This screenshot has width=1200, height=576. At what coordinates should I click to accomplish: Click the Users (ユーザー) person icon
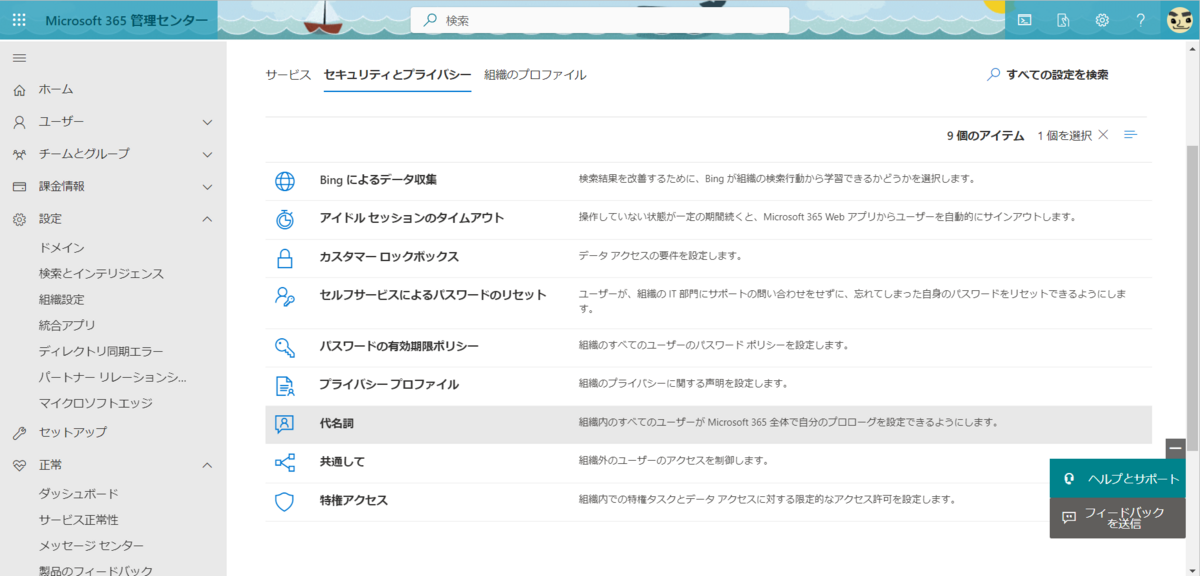(19, 122)
